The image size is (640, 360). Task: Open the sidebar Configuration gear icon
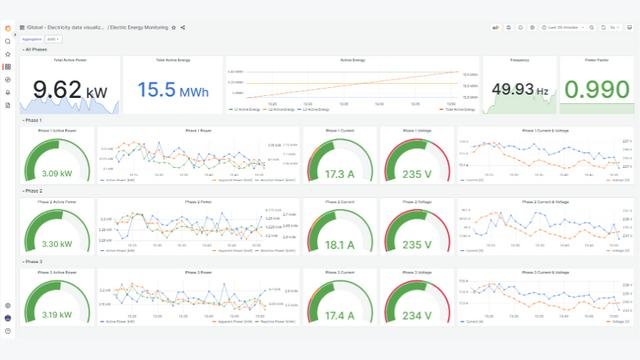pos(8,305)
